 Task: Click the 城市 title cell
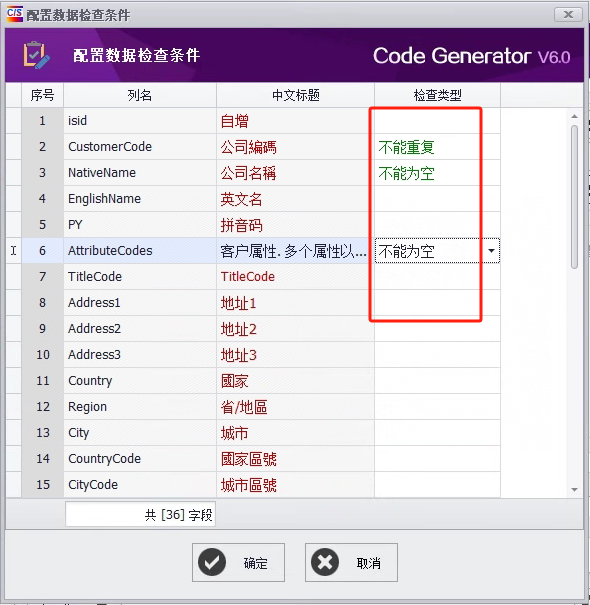[296, 433]
